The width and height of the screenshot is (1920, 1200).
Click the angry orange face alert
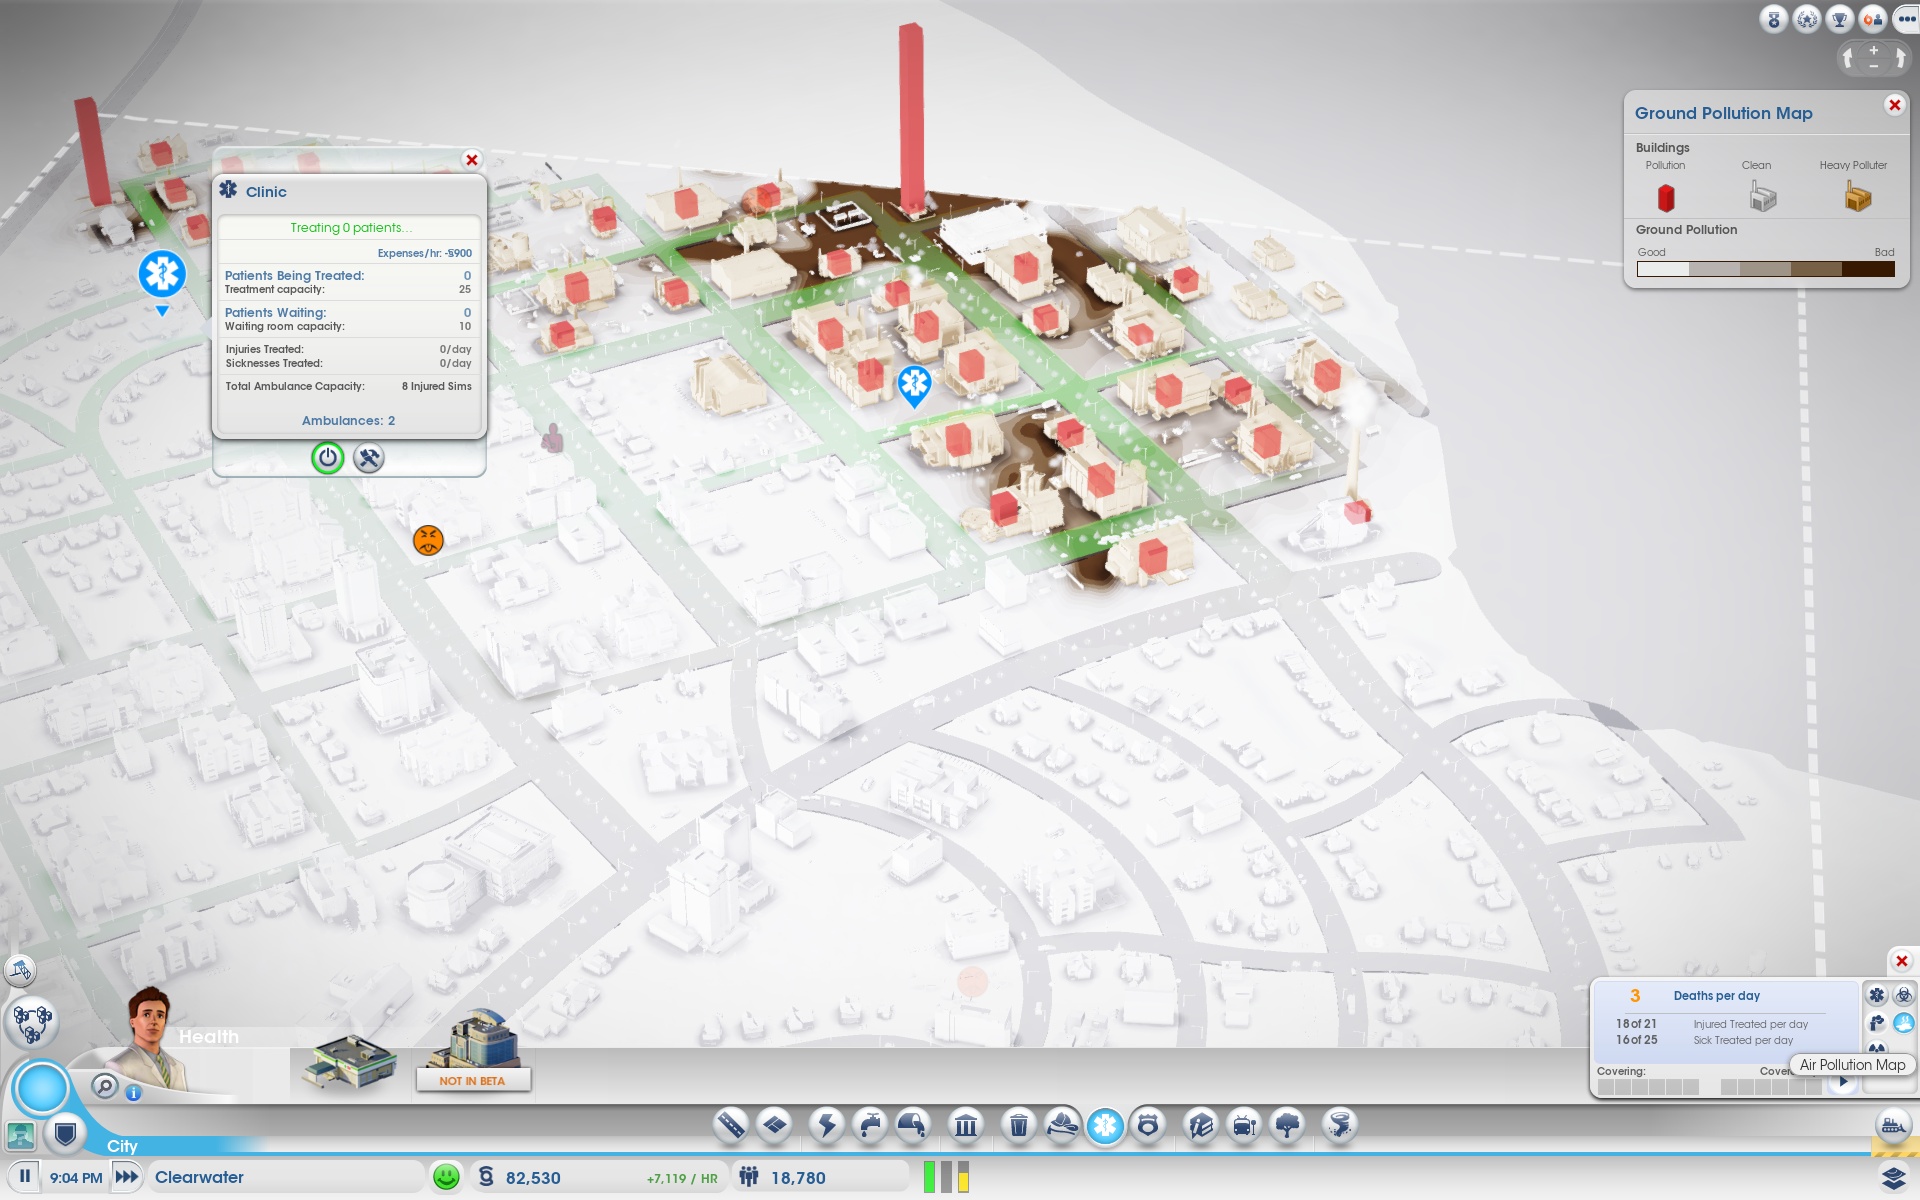(428, 540)
